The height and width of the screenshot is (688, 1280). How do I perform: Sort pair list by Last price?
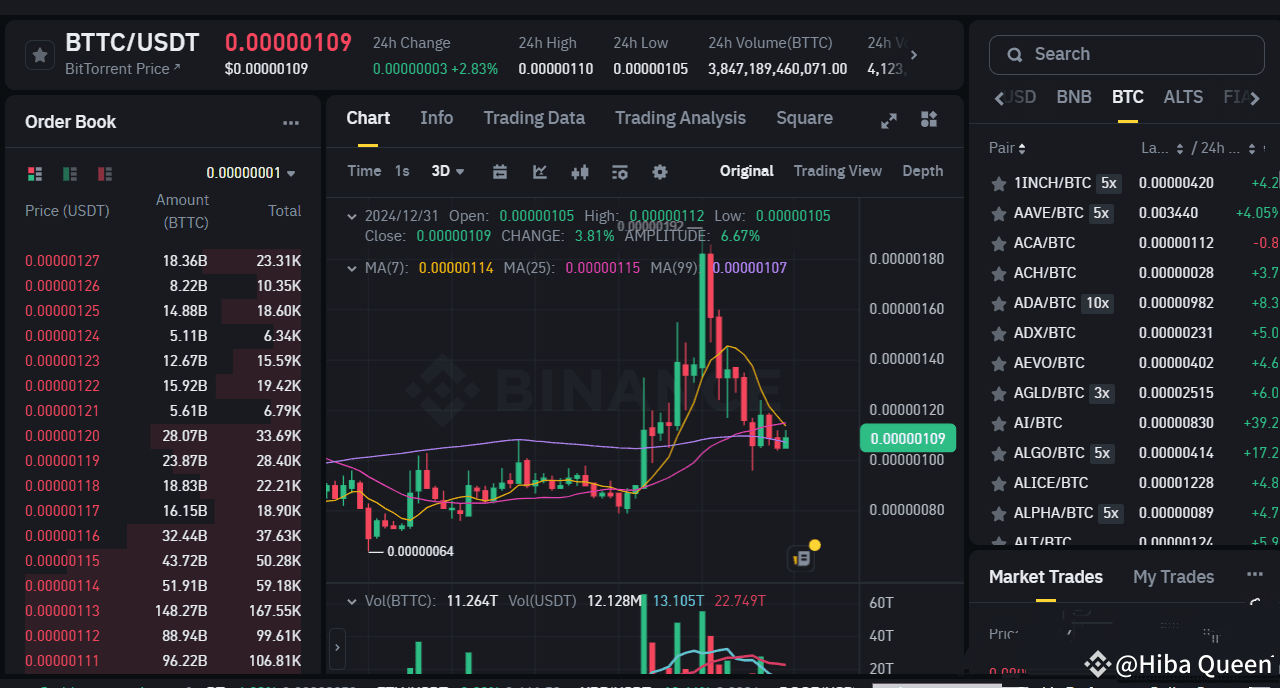click(x=1162, y=148)
